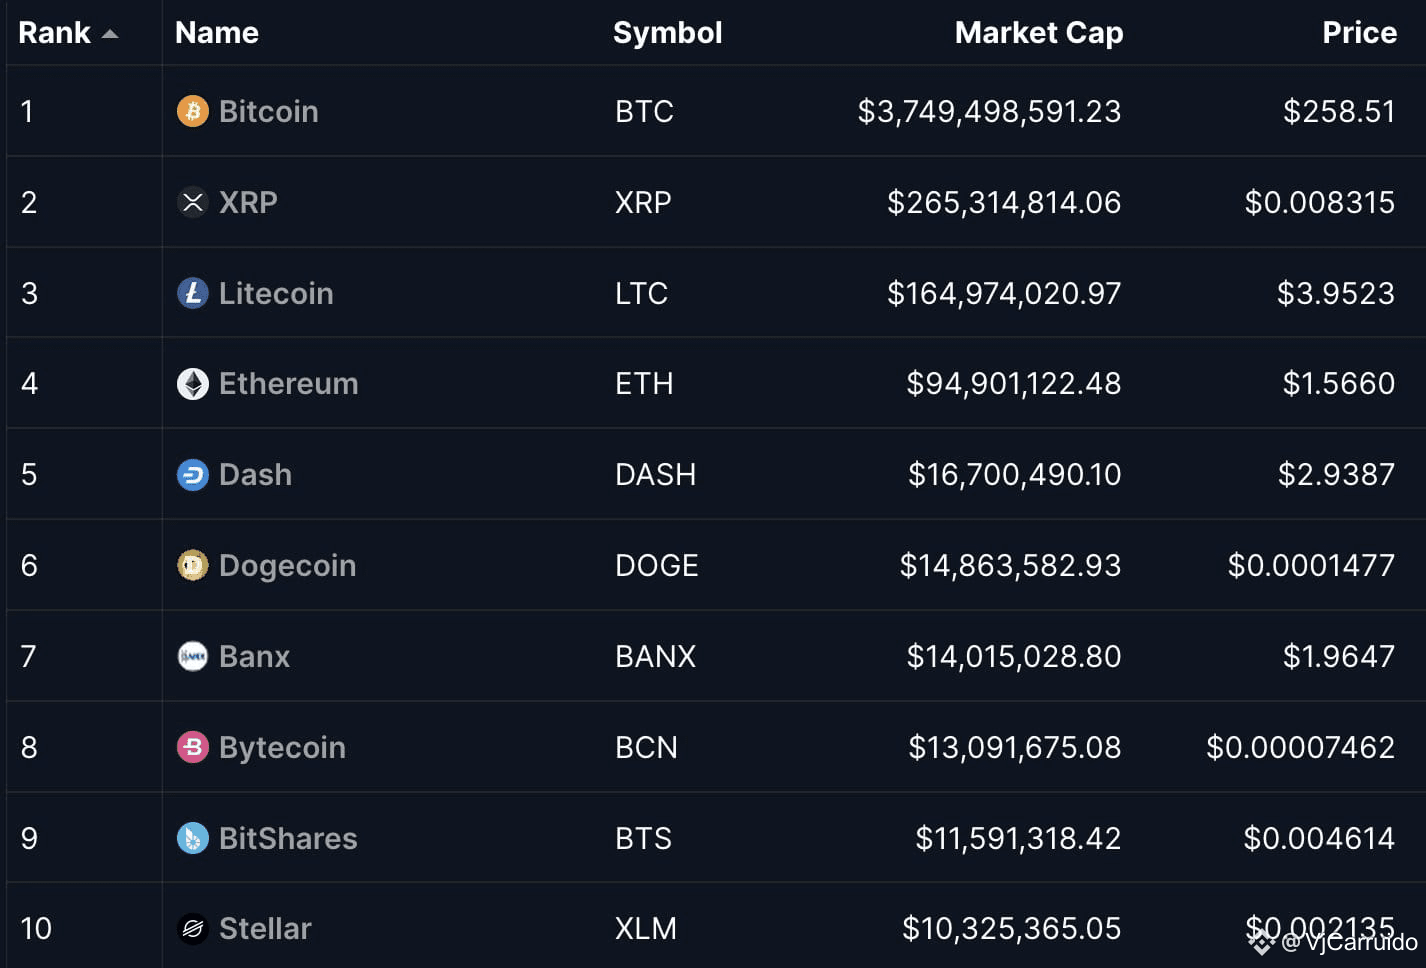Click the Litecoin logo icon
This screenshot has height=968, width=1426.
(x=193, y=293)
